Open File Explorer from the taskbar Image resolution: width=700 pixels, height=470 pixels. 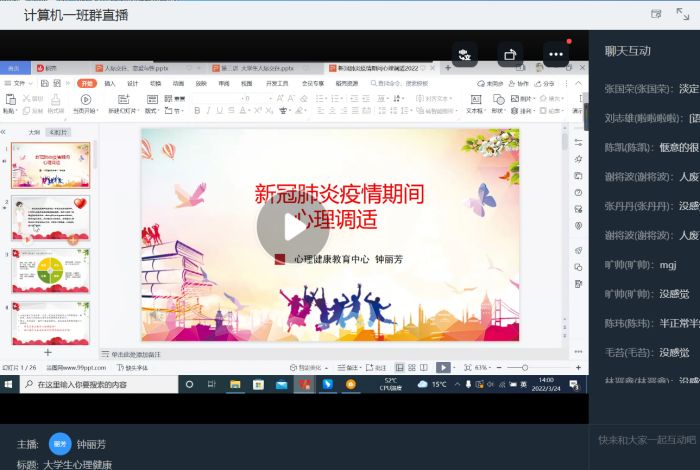235,384
